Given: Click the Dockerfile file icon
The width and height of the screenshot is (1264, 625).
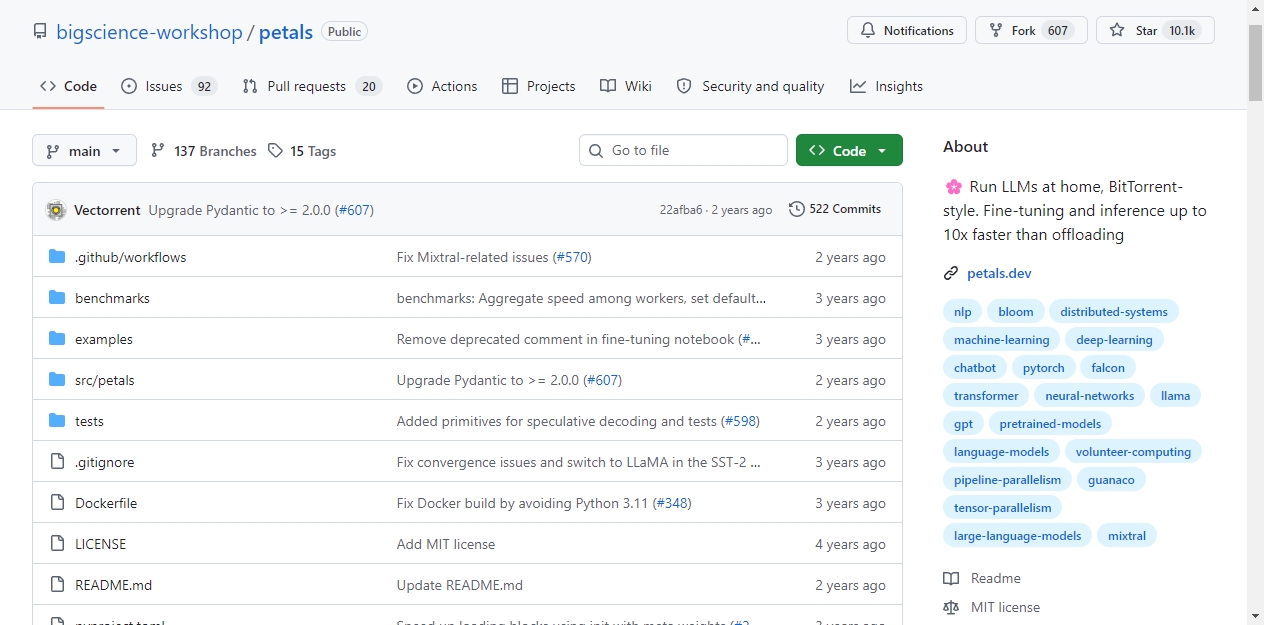Looking at the screenshot, I should click(x=57, y=503).
